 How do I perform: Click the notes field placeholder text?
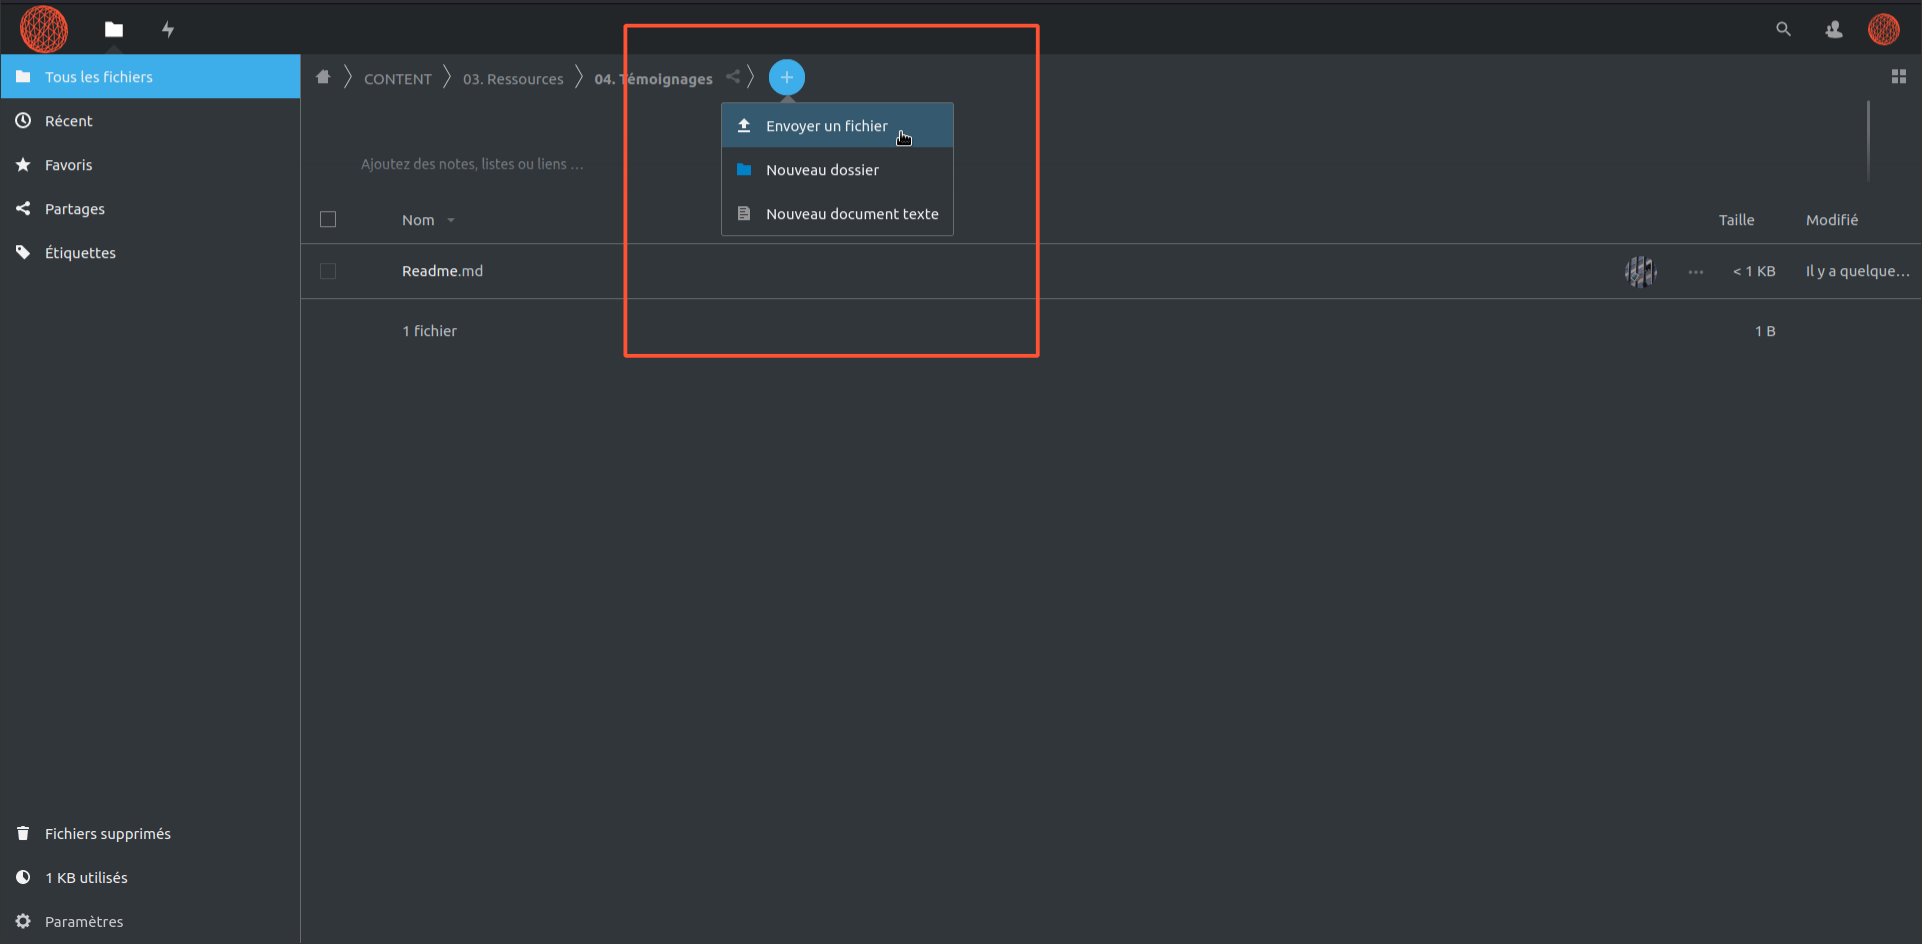click(x=472, y=164)
